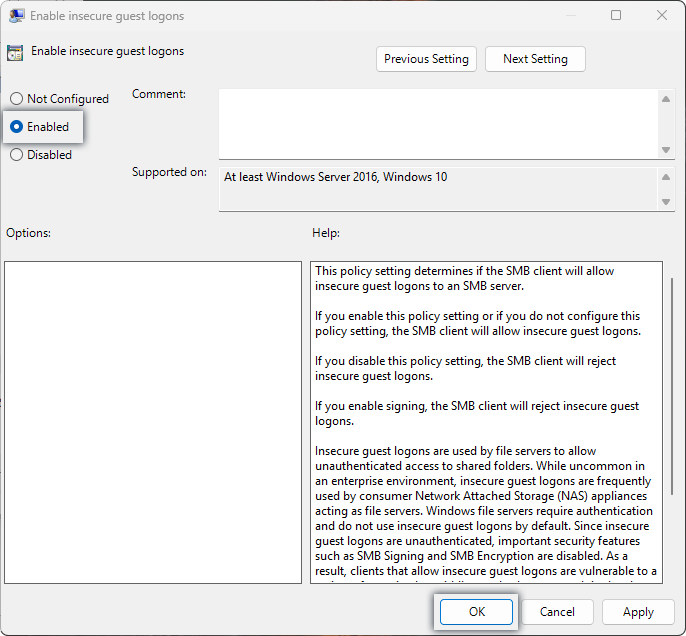Screen dimensions: 686x636
Task: Click the "Enable insecure guest logons" heading
Action: point(108,51)
